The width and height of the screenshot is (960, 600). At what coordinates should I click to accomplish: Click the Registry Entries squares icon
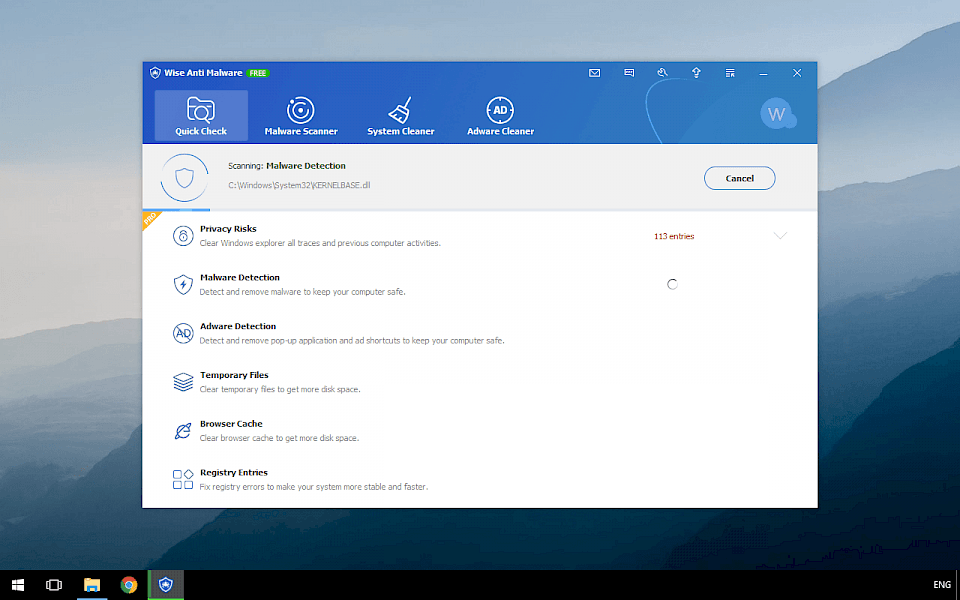point(183,479)
